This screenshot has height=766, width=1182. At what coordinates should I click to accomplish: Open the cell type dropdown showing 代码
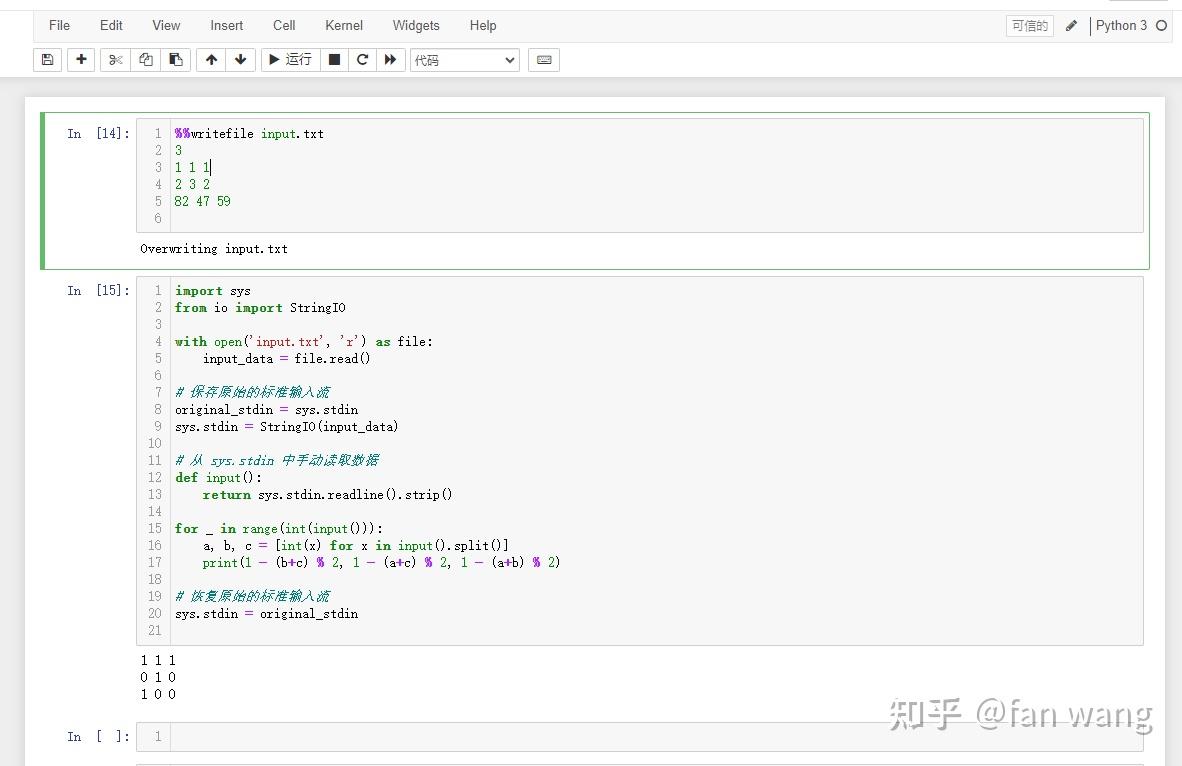[x=464, y=60]
